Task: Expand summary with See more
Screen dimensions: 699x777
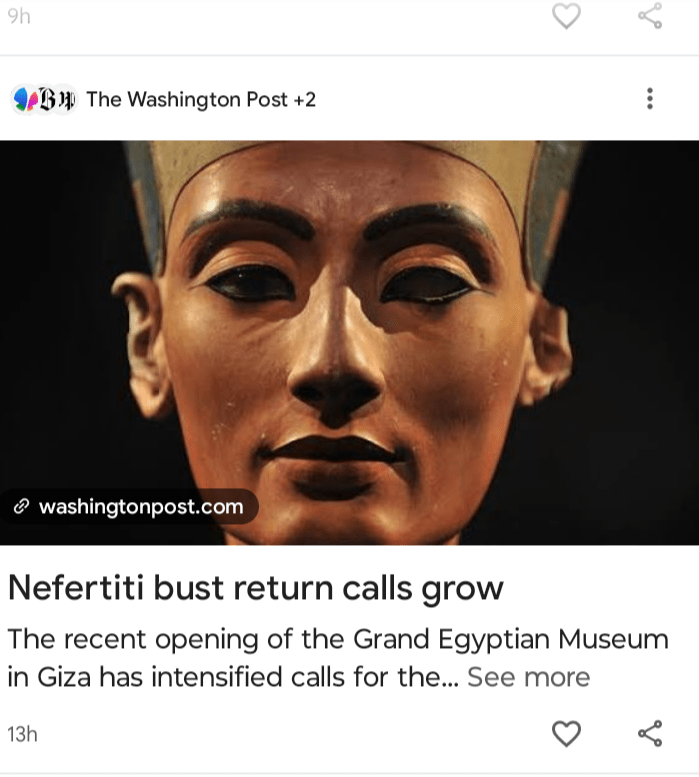Action: pyautogui.click(x=529, y=677)
